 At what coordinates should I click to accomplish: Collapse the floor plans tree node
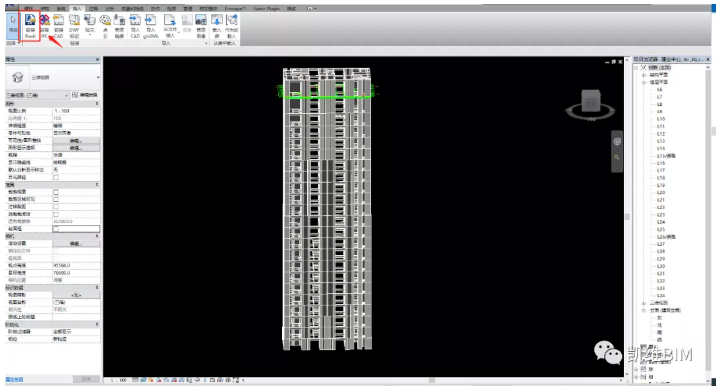tap(644, 82)
